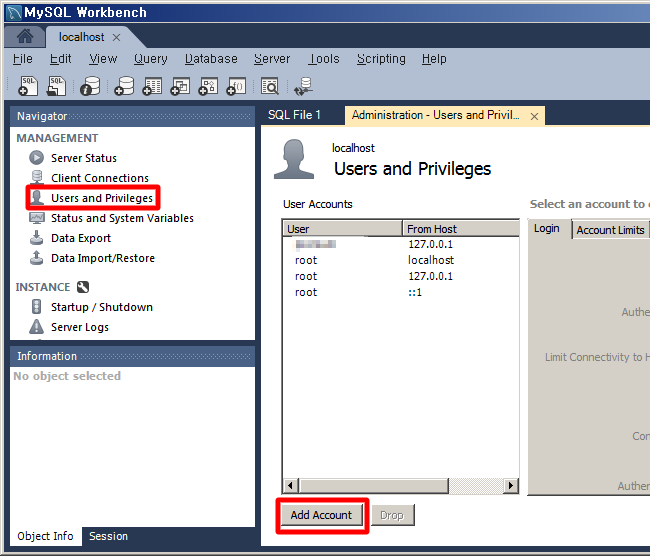This screenshot has width=650, height=556.
Task: Switch to the Object Info tab
Action: pos(45,536)
